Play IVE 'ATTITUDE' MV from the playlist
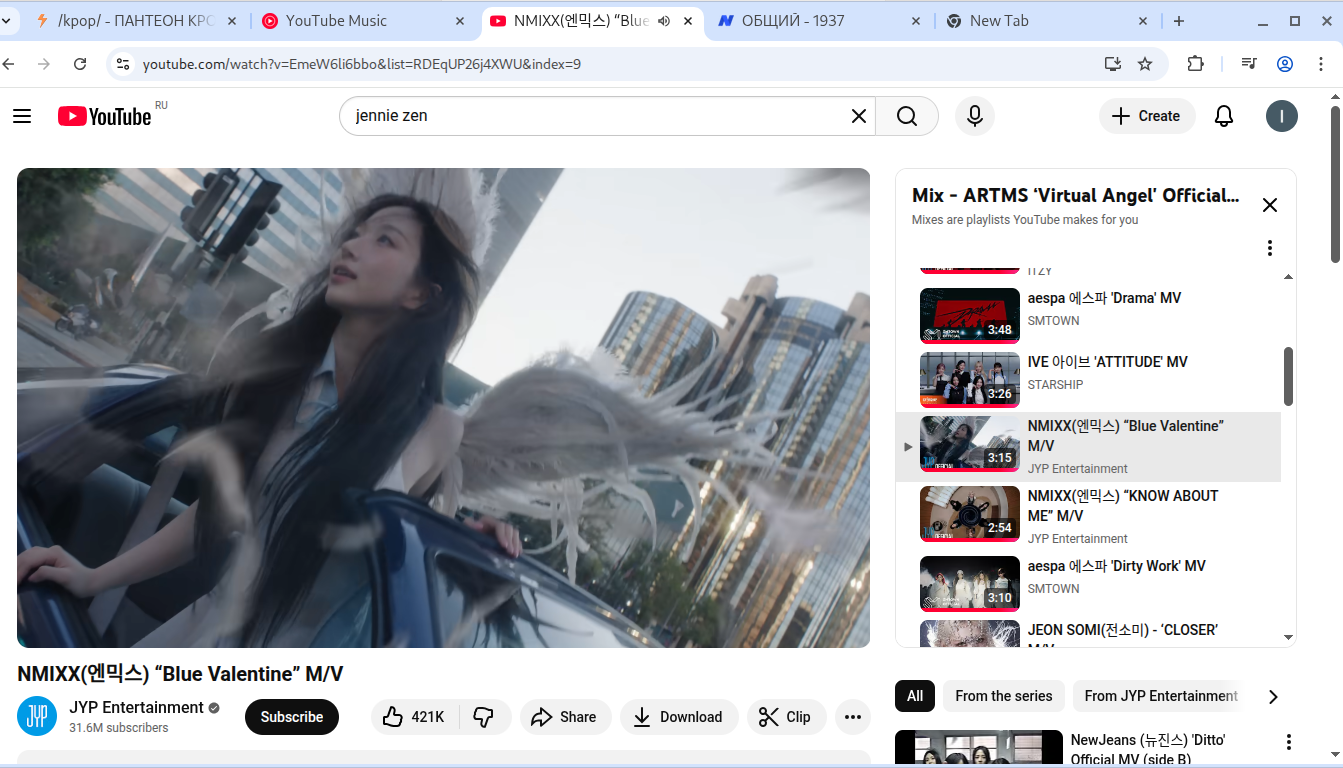 1108,362
